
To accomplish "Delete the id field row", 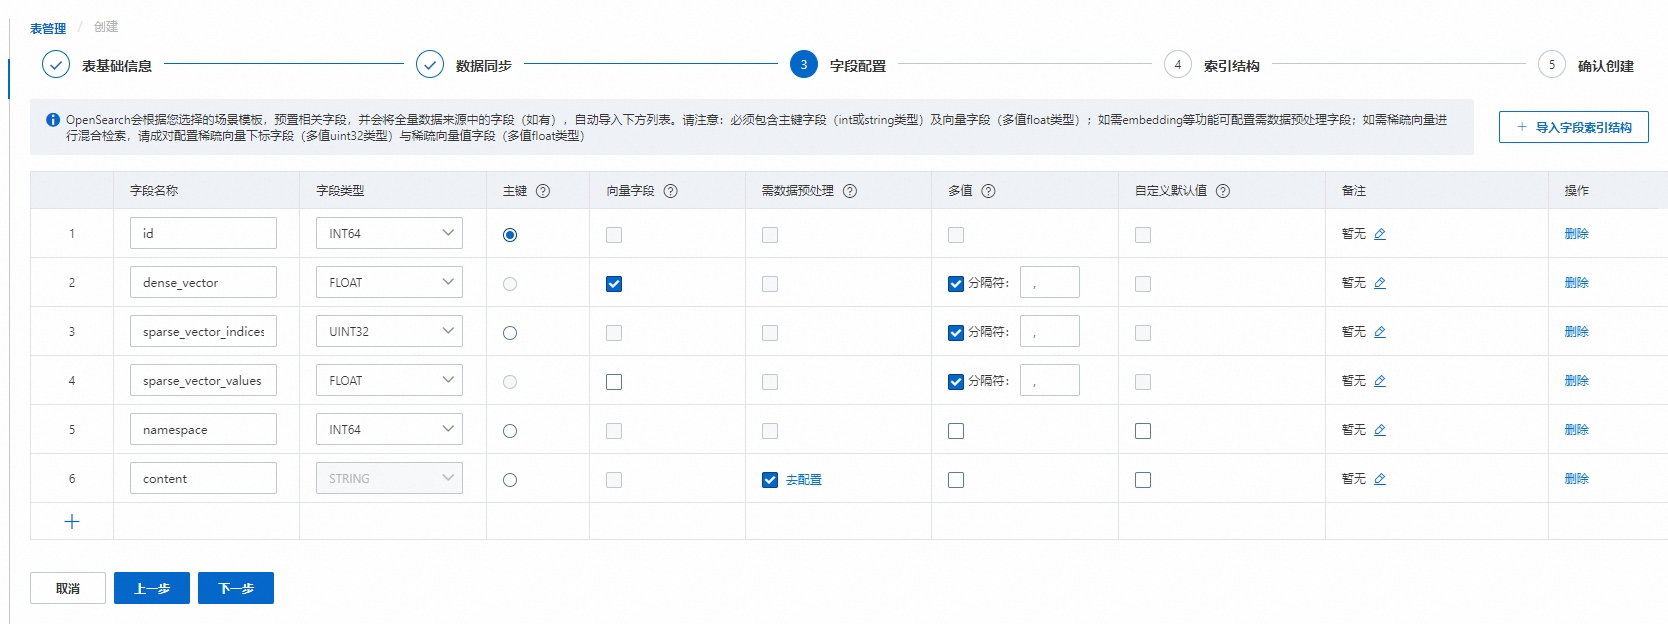I will coord(1577,233).
